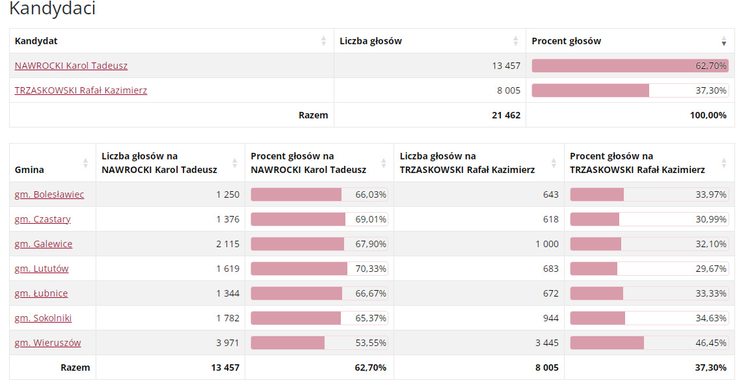Open NAWROCKI Karol Tadeusz candidate link
750x387 pixels.
(71, 66)
